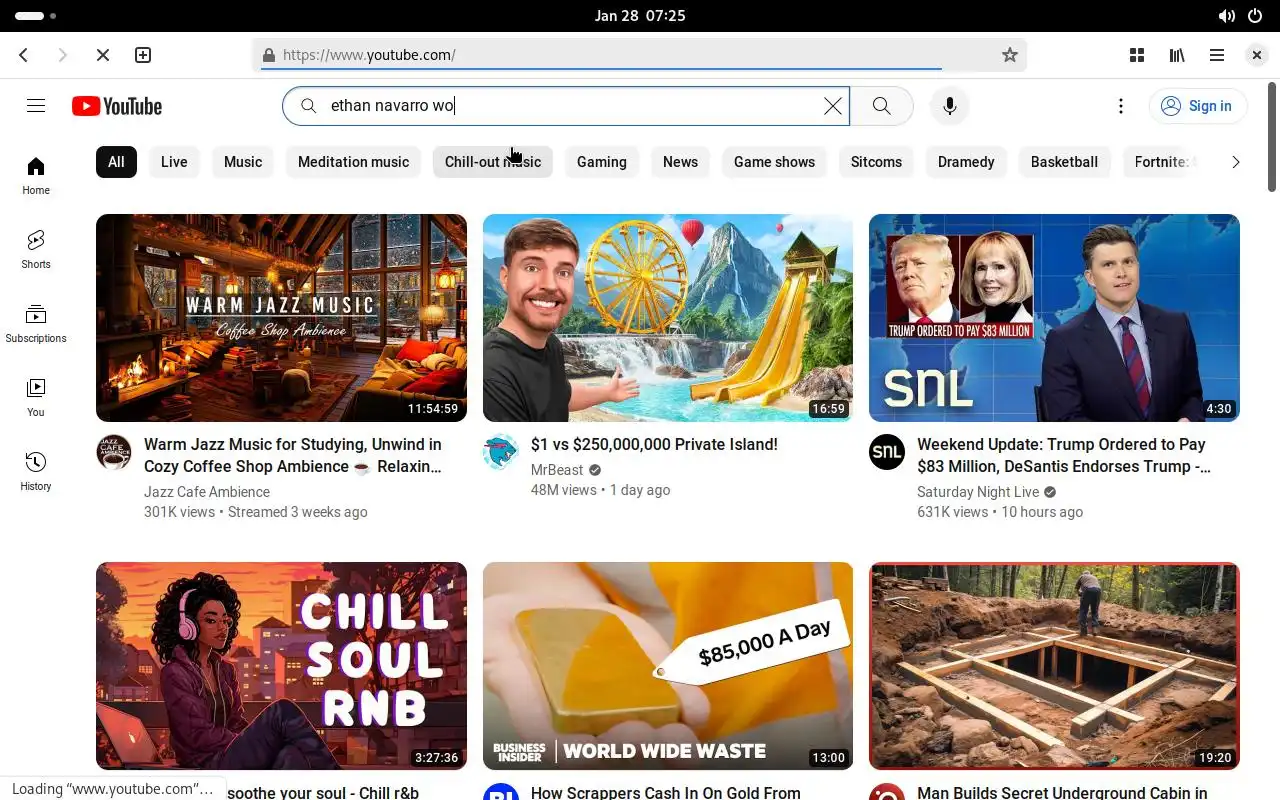Open Jazz Cafe Ambience channel name
The image size is (1280, 800).
pyautogui.click(x=207, y=492)
